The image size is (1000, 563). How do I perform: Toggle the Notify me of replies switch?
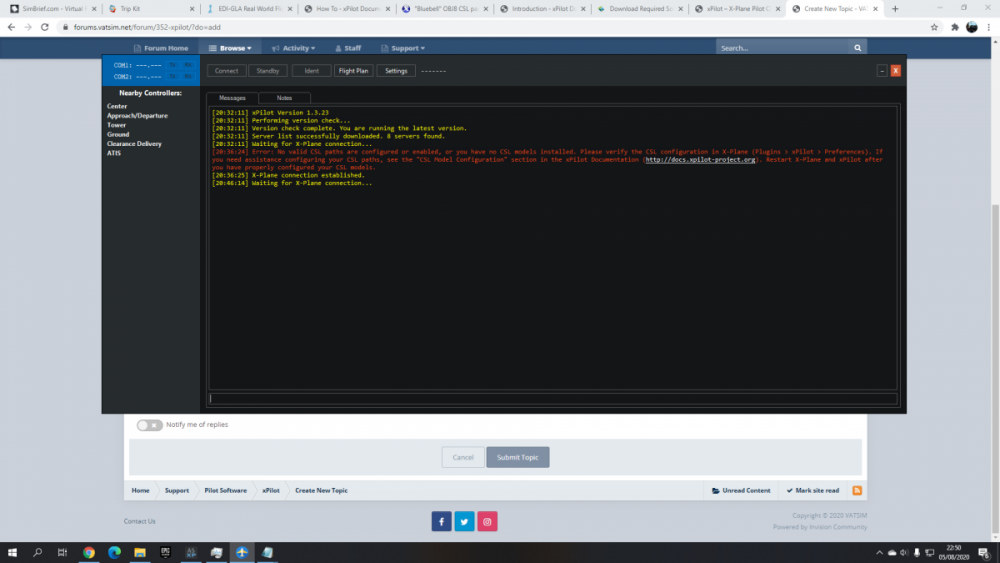point(149,425)
